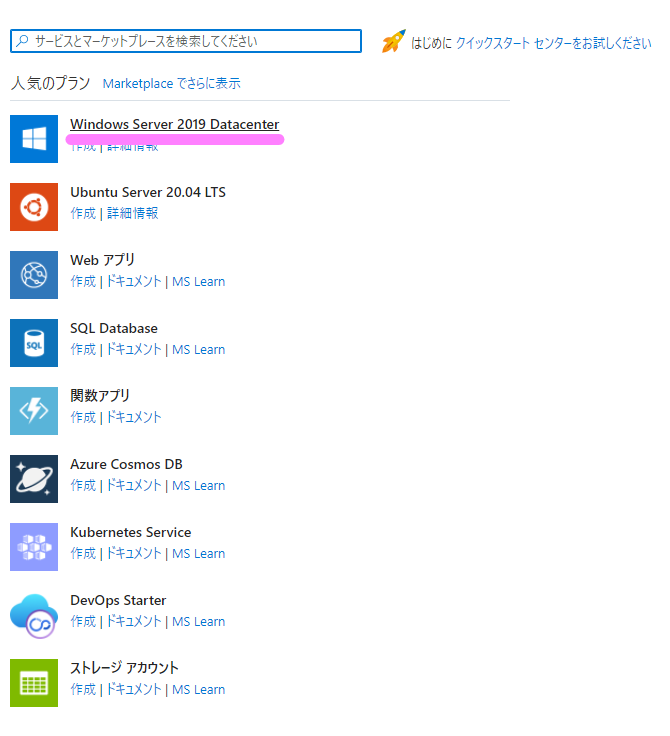Click the 人気のプラン heading
Image resolution: width=670 pixels, height=736 pixels.
click(x=50, y=83)
